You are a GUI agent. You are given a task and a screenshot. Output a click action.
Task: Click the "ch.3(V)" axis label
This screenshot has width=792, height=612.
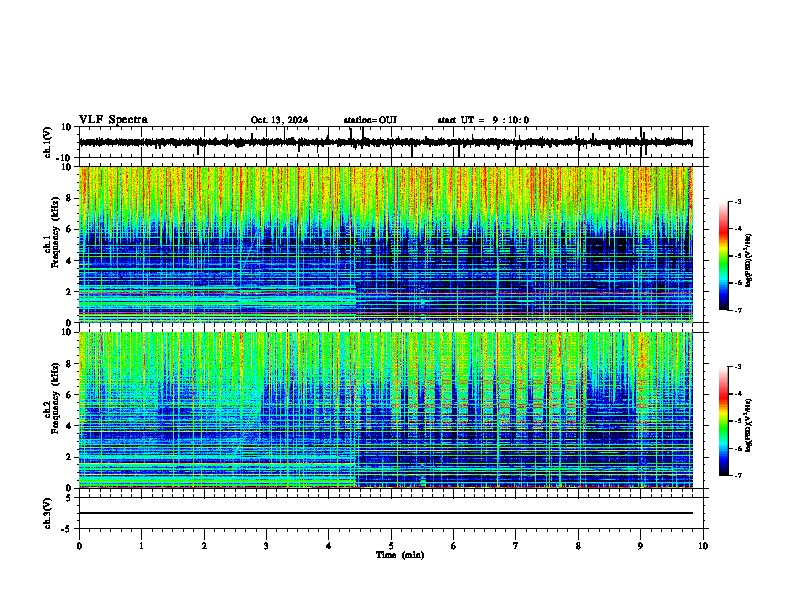48,513
